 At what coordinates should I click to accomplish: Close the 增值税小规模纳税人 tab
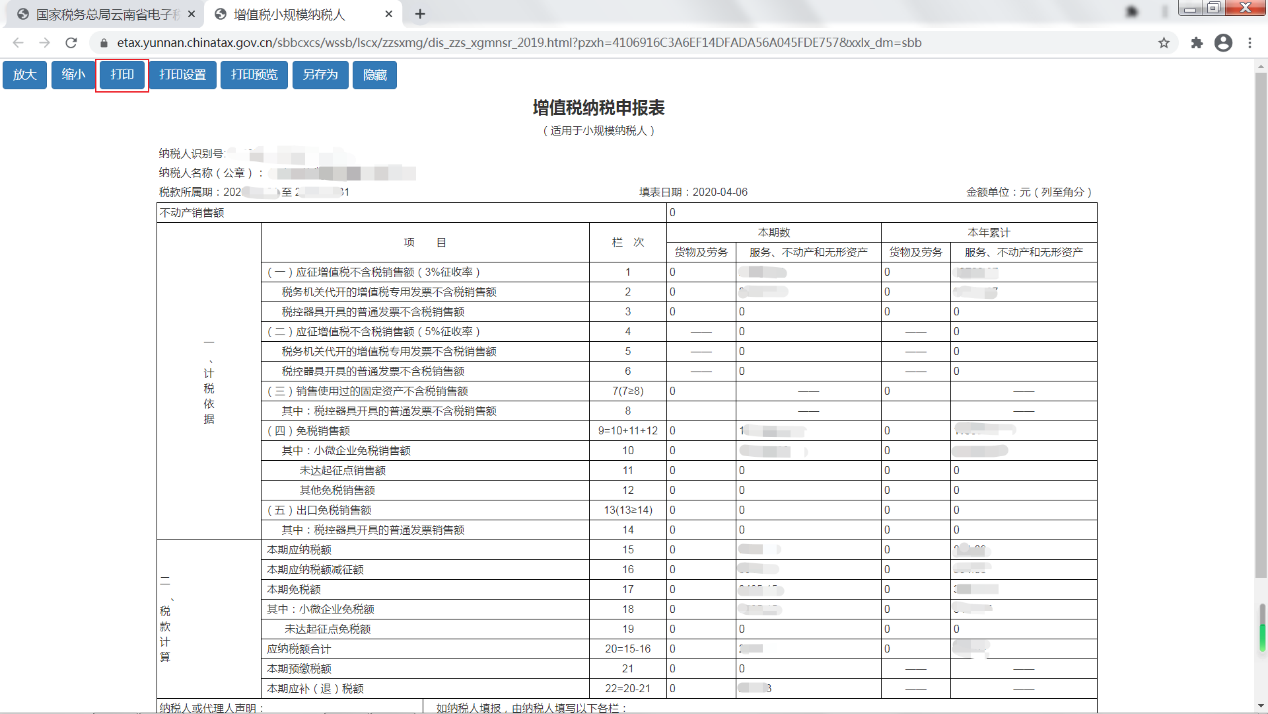pos(389,14)
